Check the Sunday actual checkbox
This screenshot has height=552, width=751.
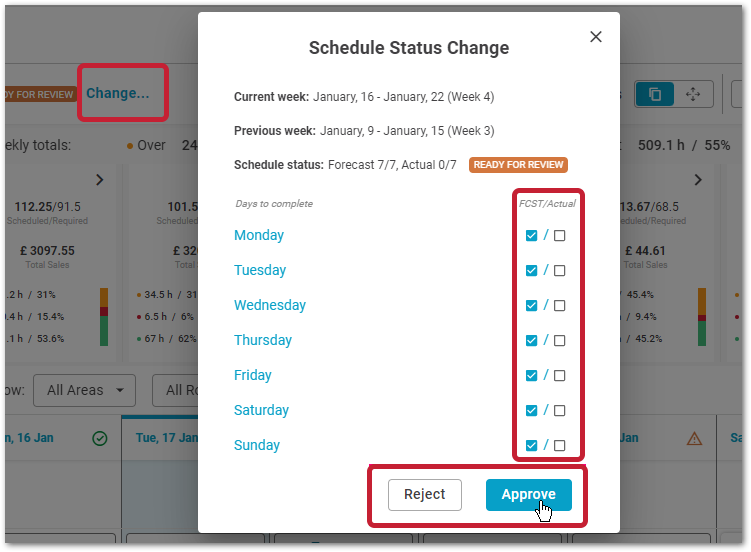(x=559, y=445)
